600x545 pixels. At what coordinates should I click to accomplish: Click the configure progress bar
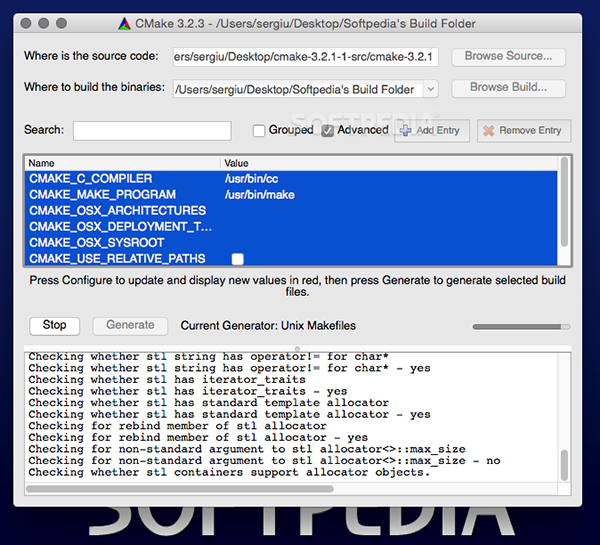click(521, 326)
